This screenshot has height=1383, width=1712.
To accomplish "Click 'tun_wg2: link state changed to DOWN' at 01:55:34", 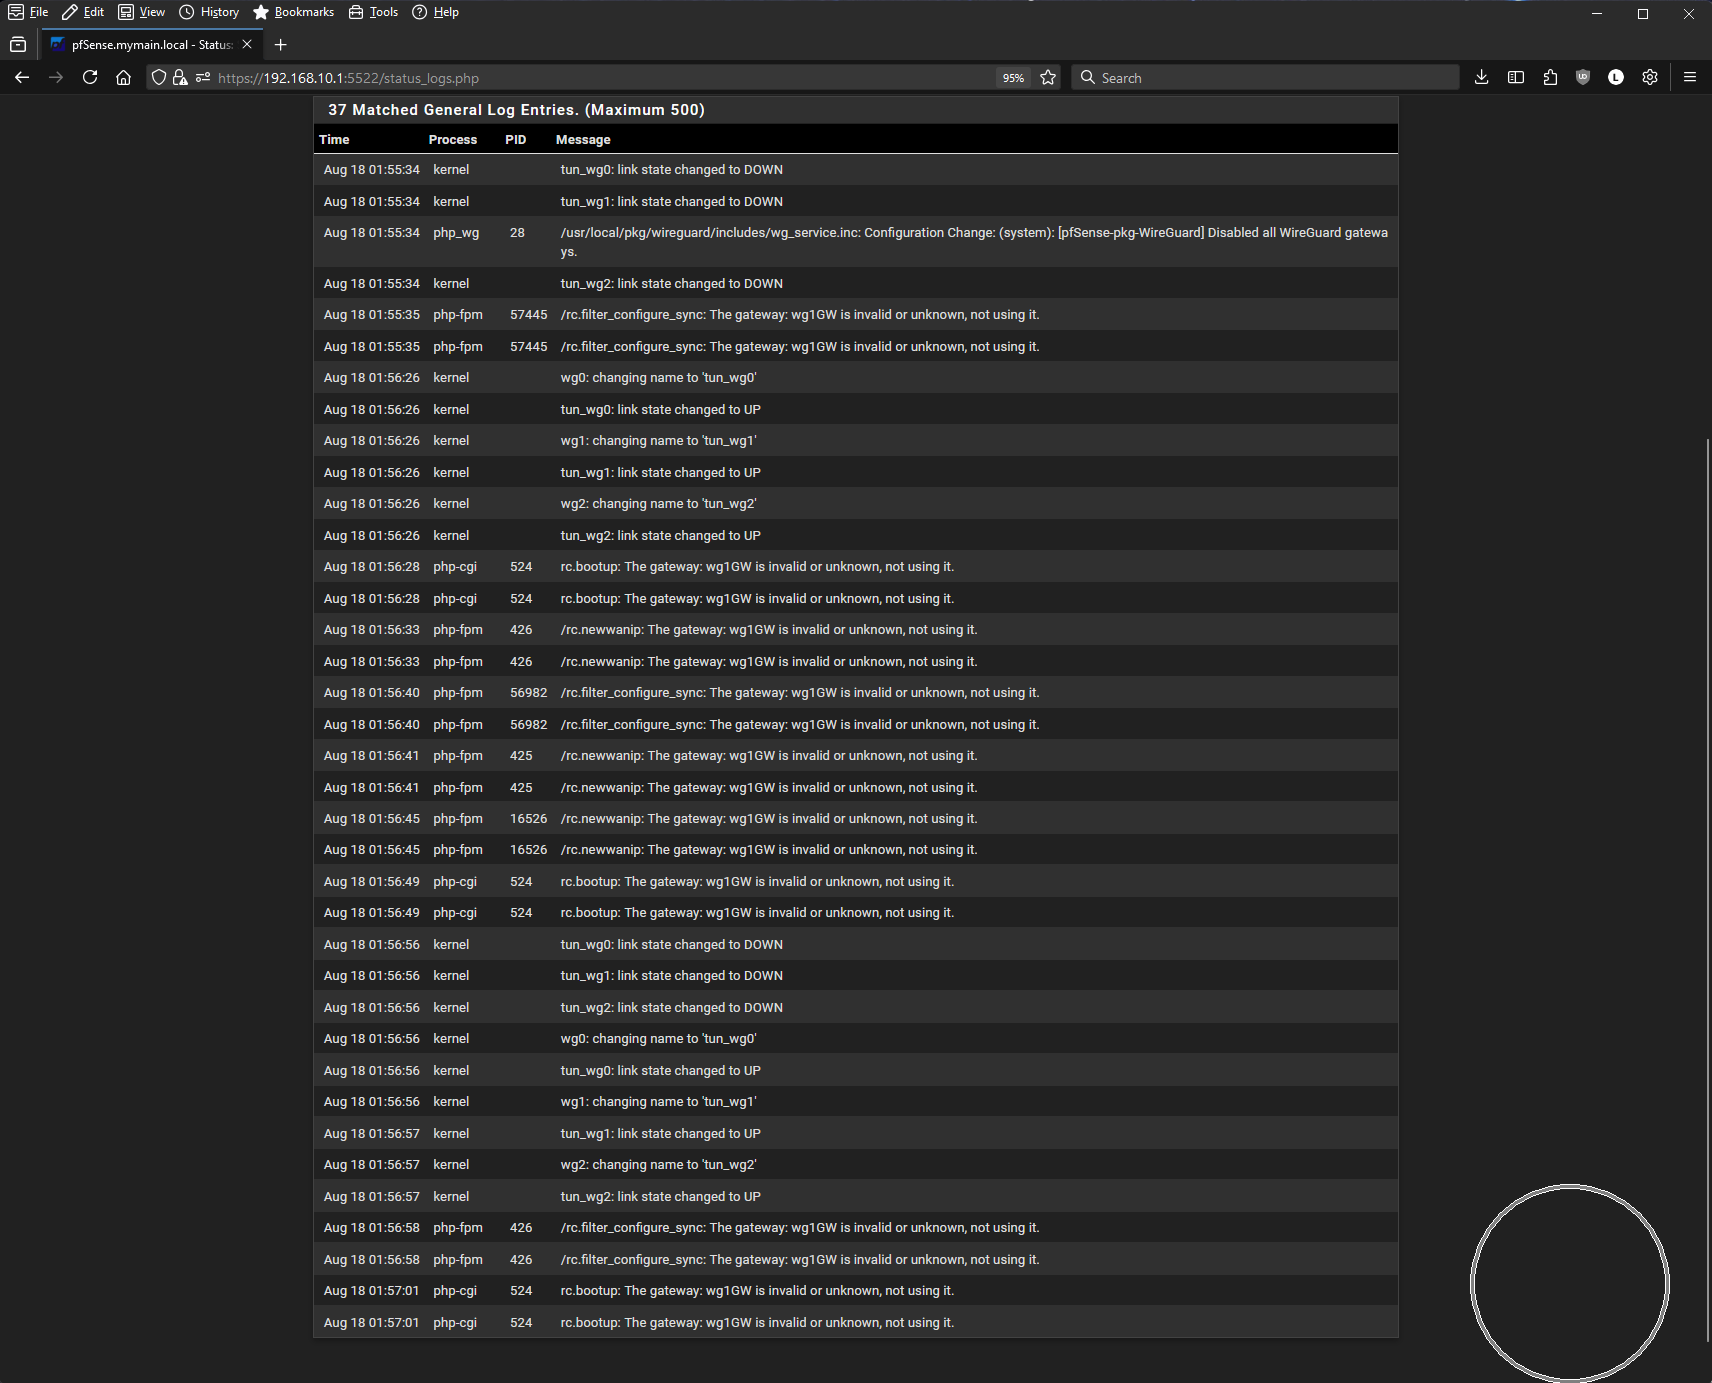I will 672,284.
